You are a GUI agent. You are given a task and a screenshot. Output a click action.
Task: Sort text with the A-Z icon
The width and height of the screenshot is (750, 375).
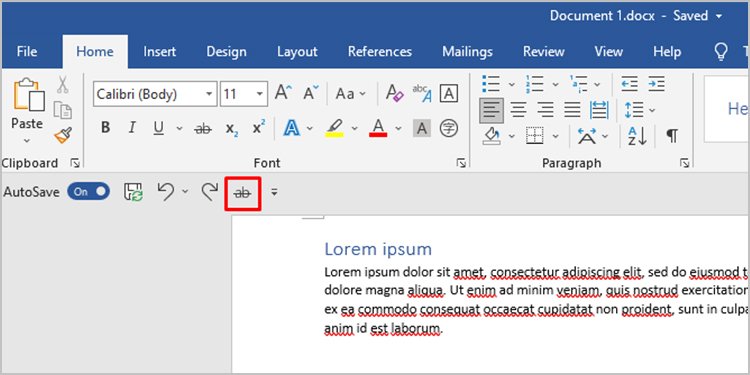(637, 136)
